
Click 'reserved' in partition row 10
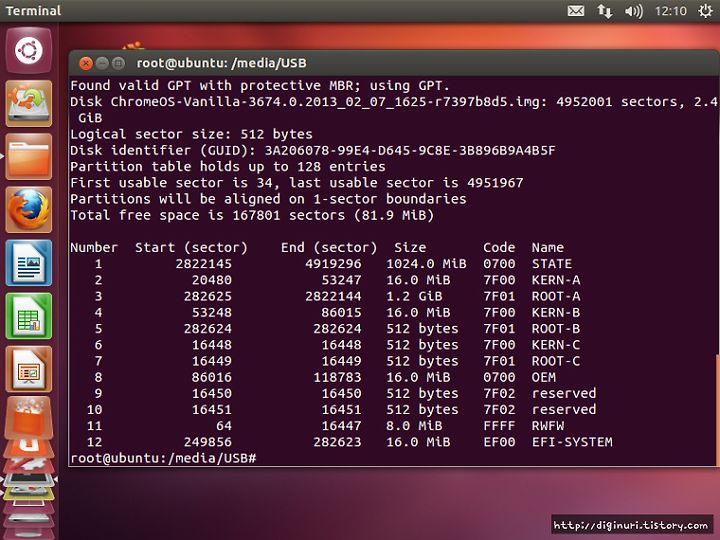(x=564, y=410)
